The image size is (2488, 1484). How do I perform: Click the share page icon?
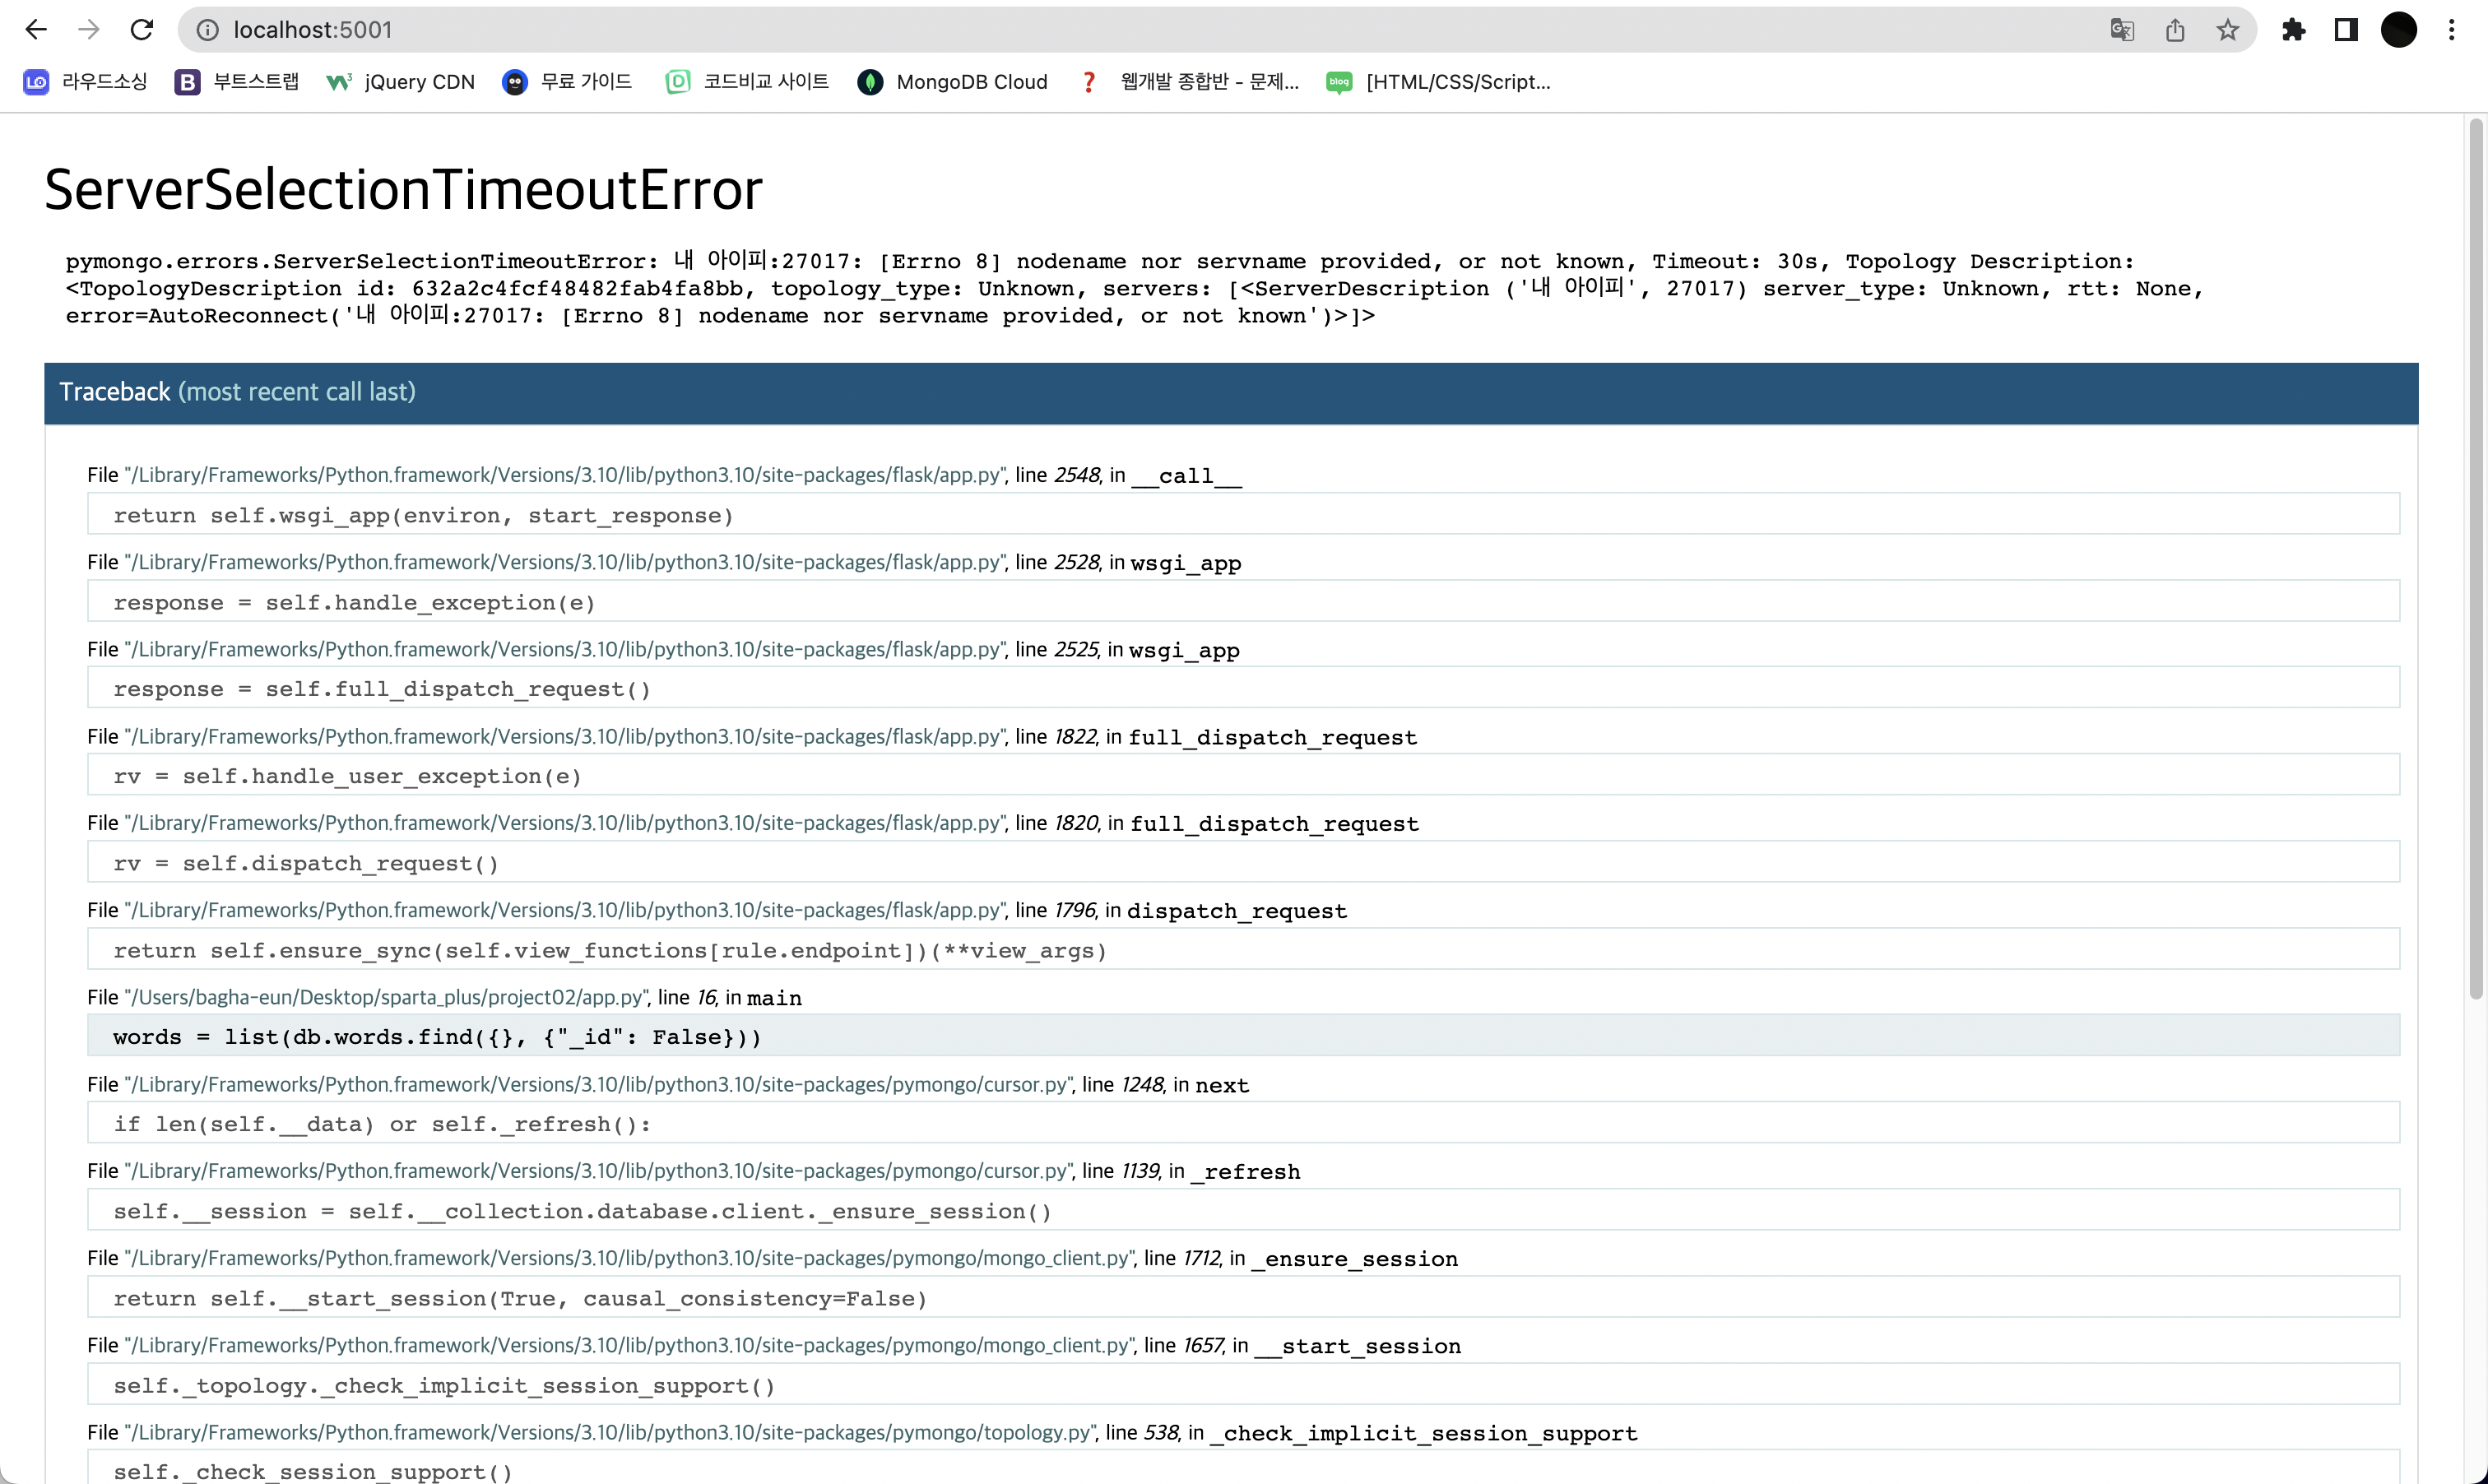(x=2175, y=30)
